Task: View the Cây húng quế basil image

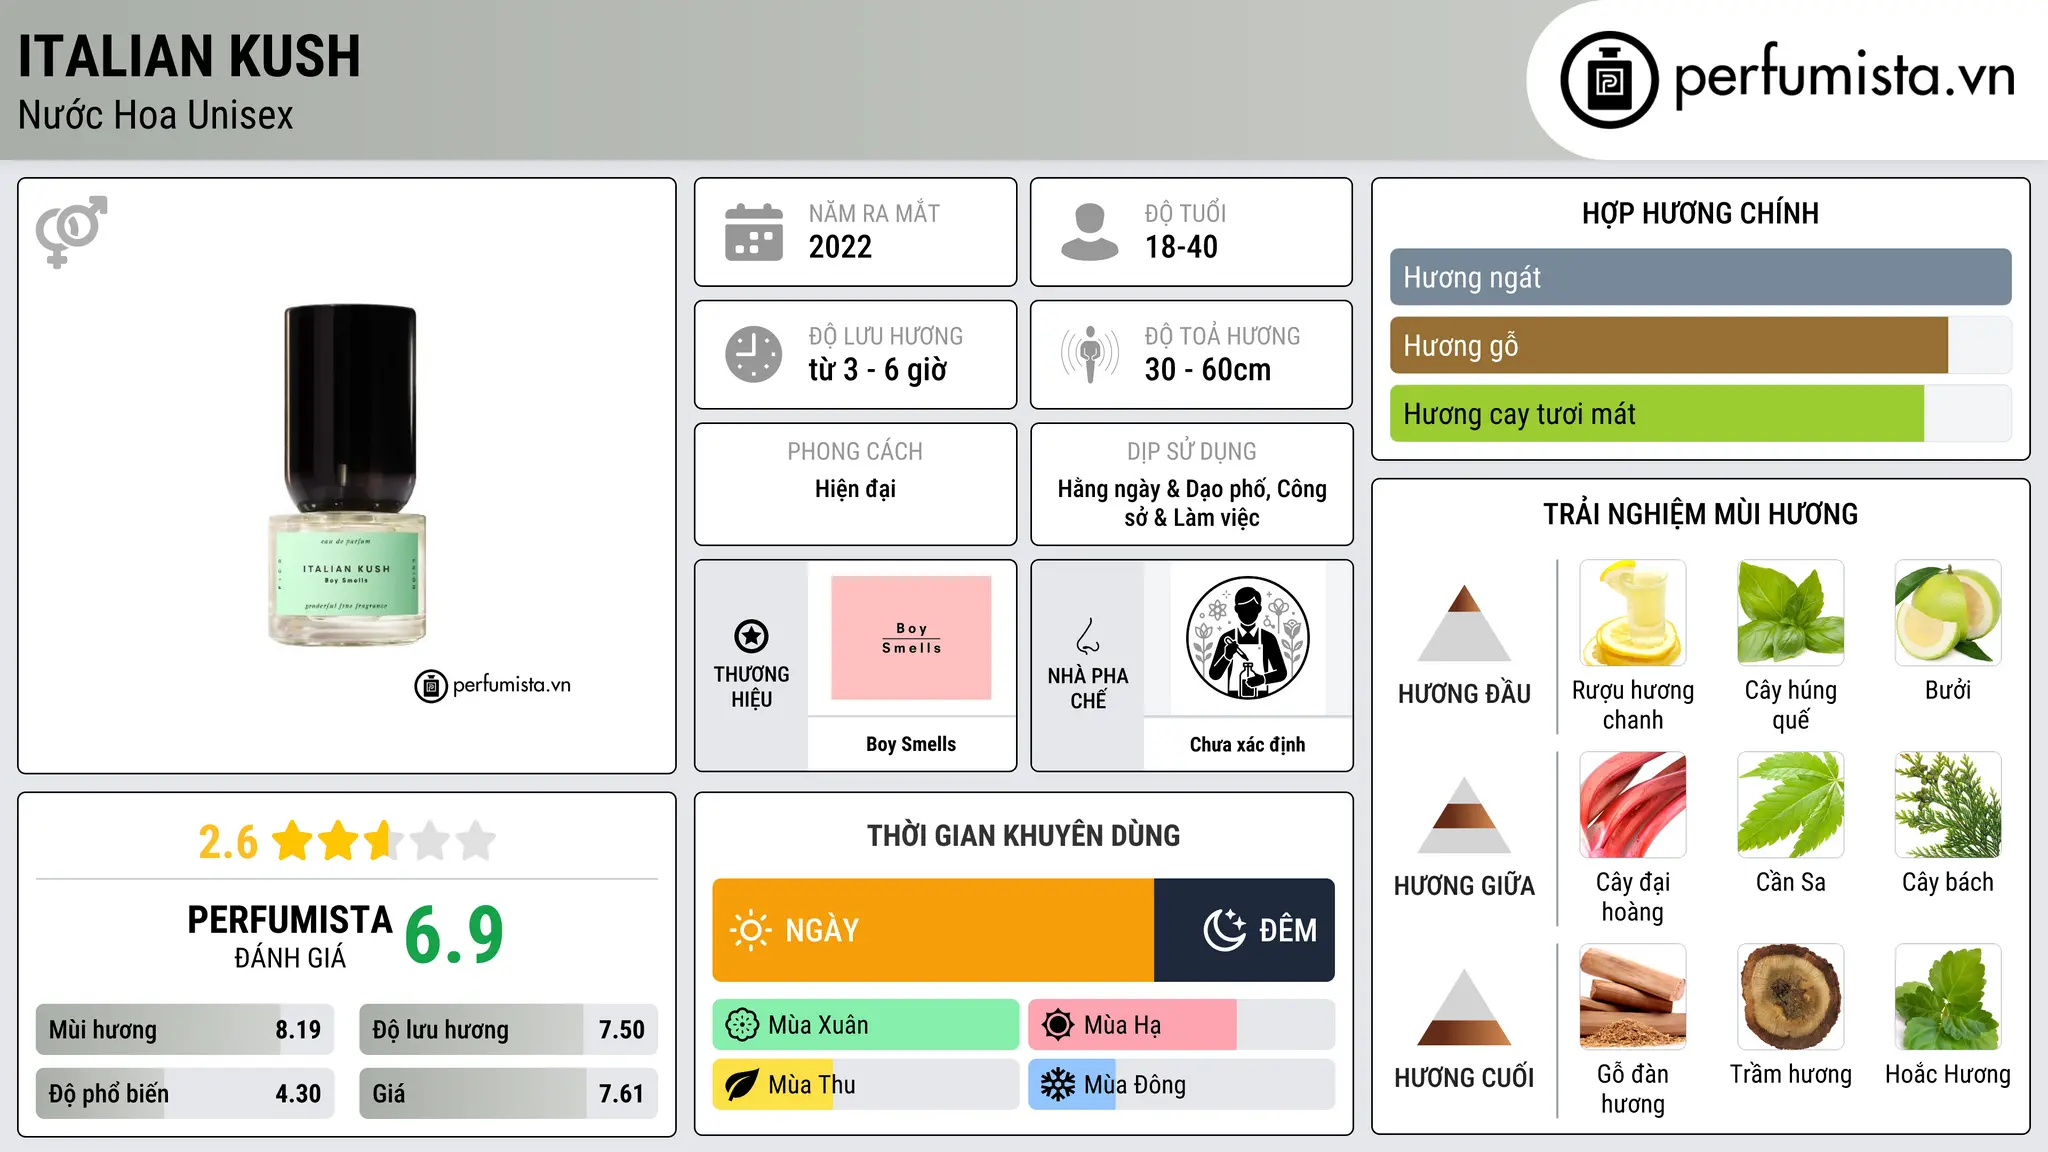Action: [1791, 613]
